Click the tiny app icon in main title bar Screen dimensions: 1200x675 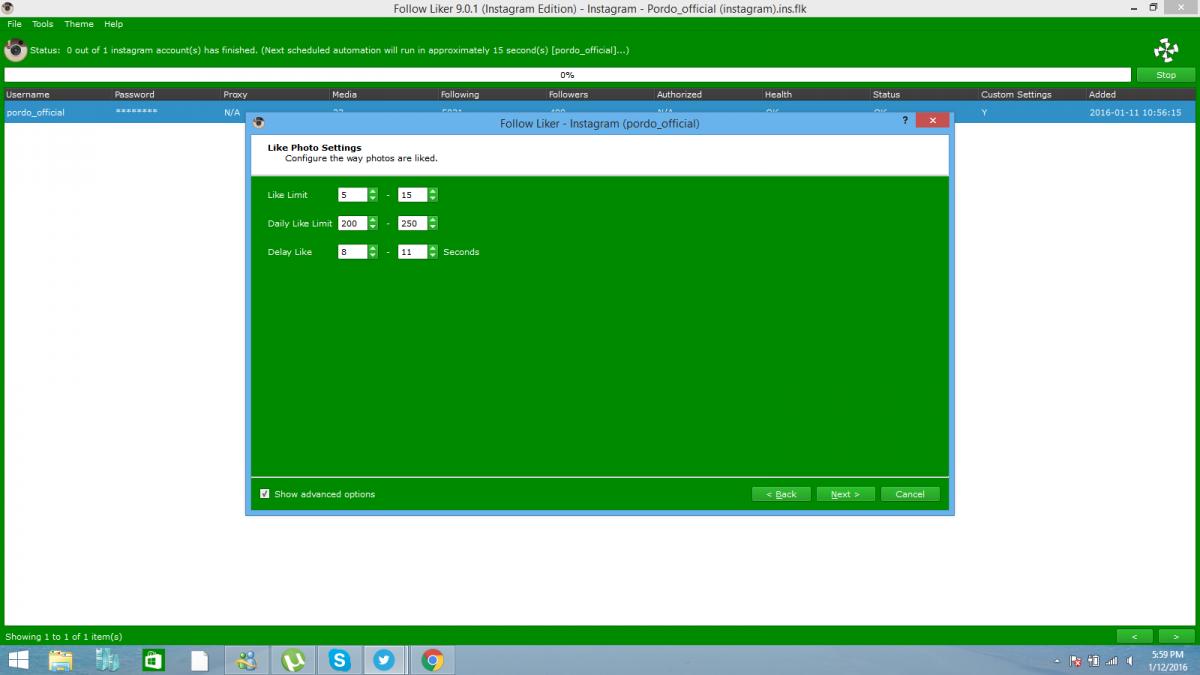point(7,8)
